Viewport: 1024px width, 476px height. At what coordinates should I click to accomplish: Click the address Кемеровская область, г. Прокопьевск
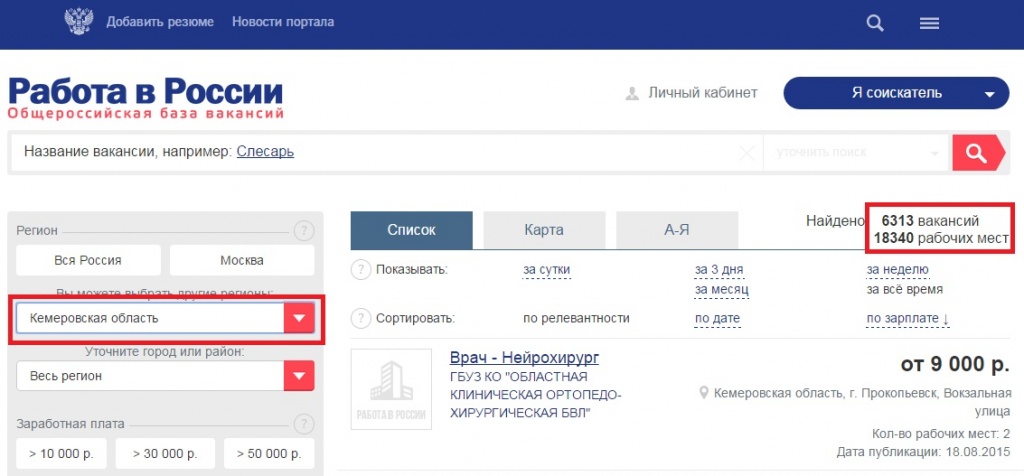[x=862, y=402]
